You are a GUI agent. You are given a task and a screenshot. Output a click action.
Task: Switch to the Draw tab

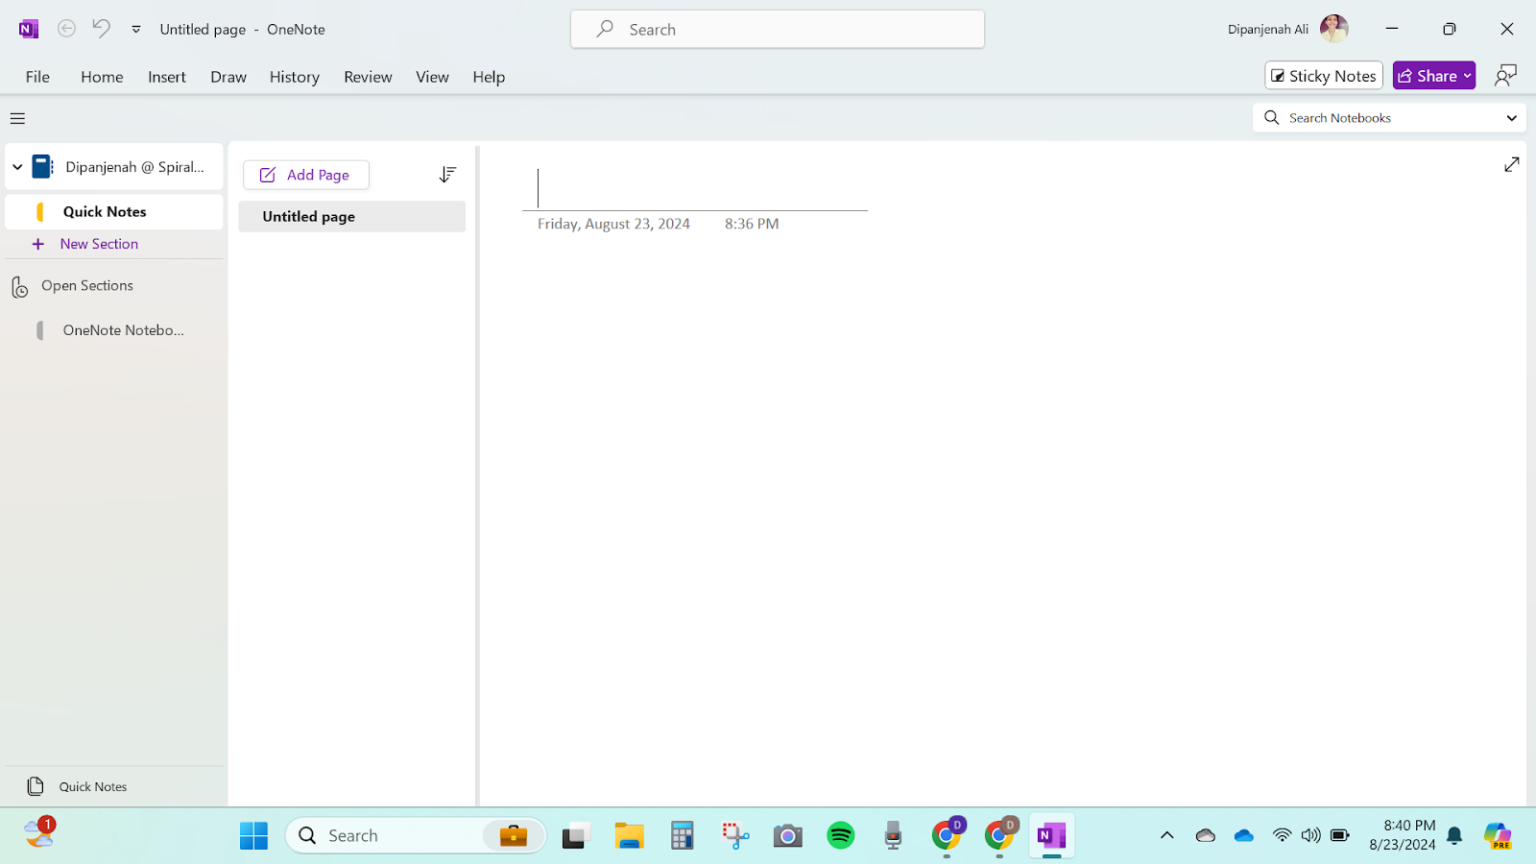(228, 76)
